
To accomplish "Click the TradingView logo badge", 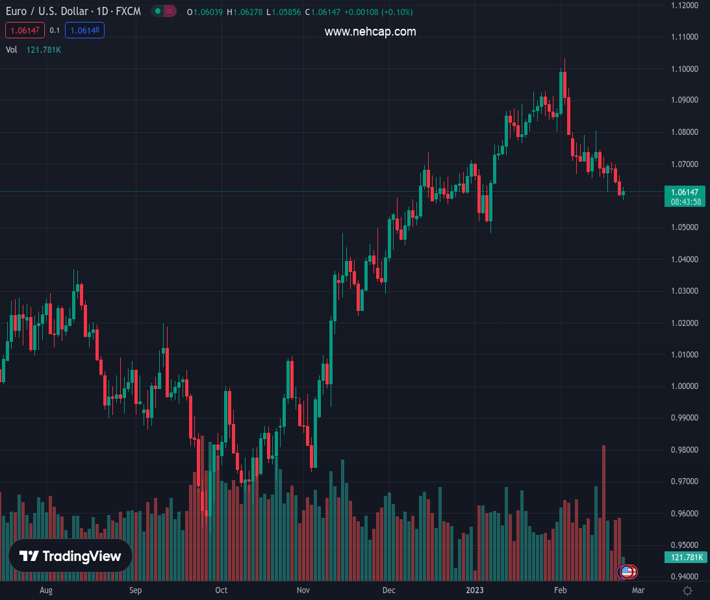I will (70, 557).
